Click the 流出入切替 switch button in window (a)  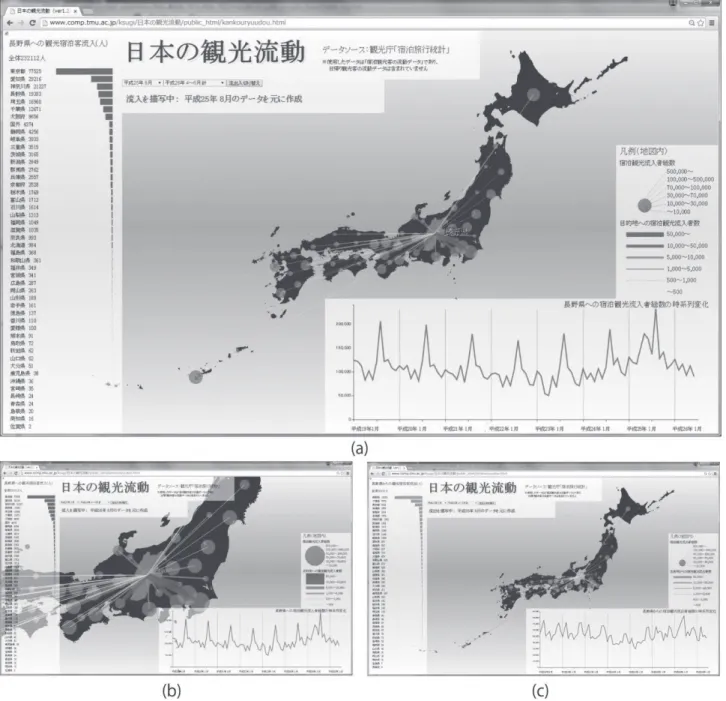[x=244, y=83]
